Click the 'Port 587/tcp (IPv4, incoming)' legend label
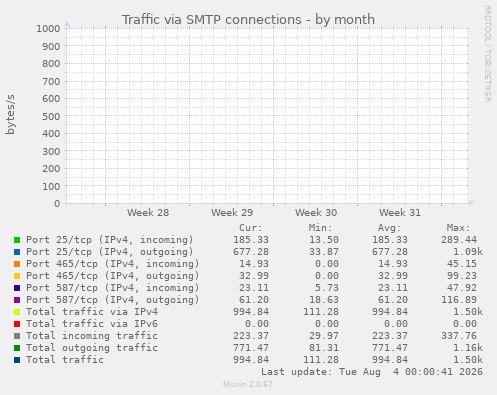The image size is (497, 395). pyautogui.click(x=113, y=288)
